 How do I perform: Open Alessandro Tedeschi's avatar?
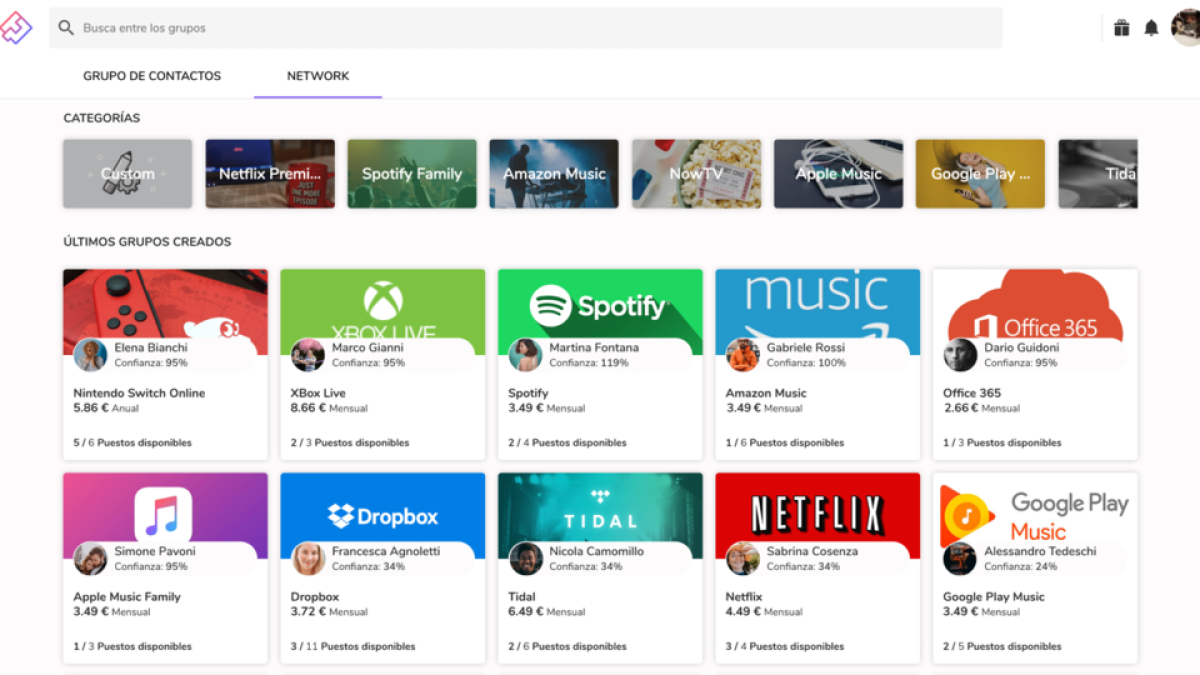point(960,559)
